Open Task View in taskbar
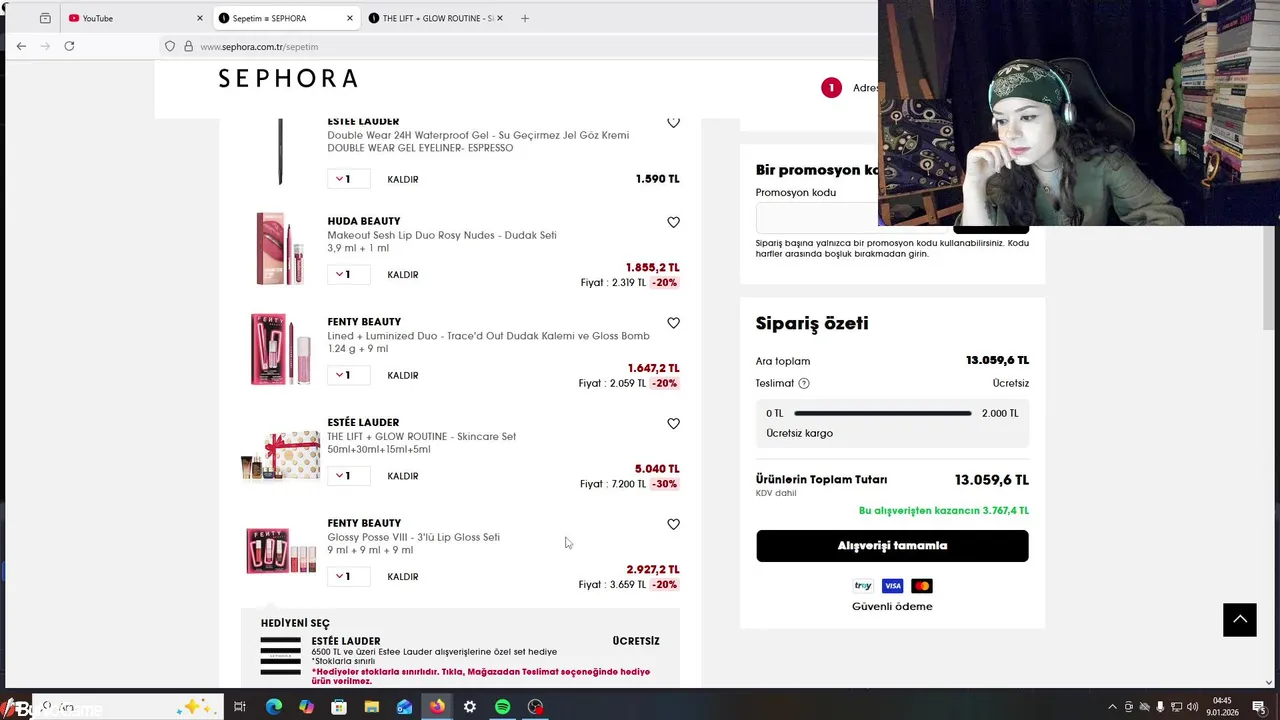Image resolution: width=1280 pixels, height=720 pixels. [240, 707]
